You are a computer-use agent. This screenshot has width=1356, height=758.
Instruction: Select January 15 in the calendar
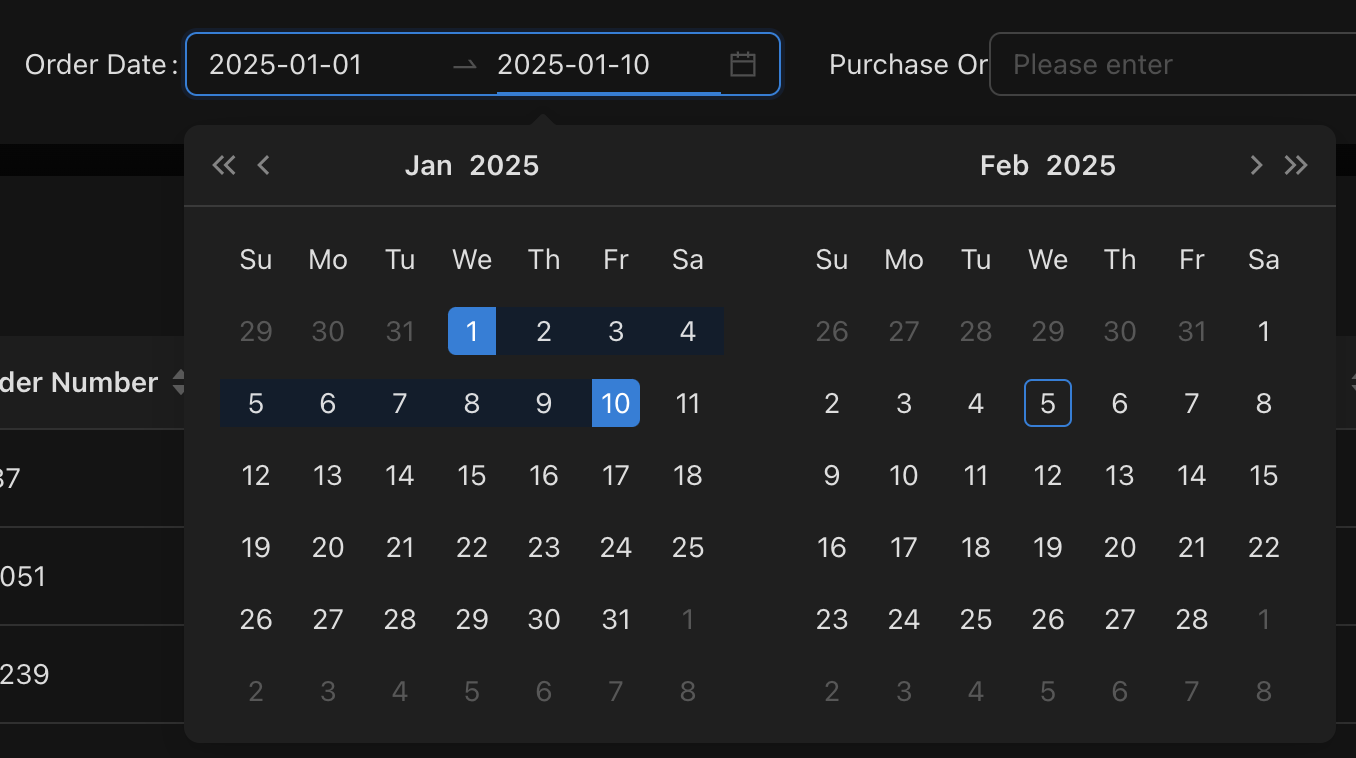(472, 475)
